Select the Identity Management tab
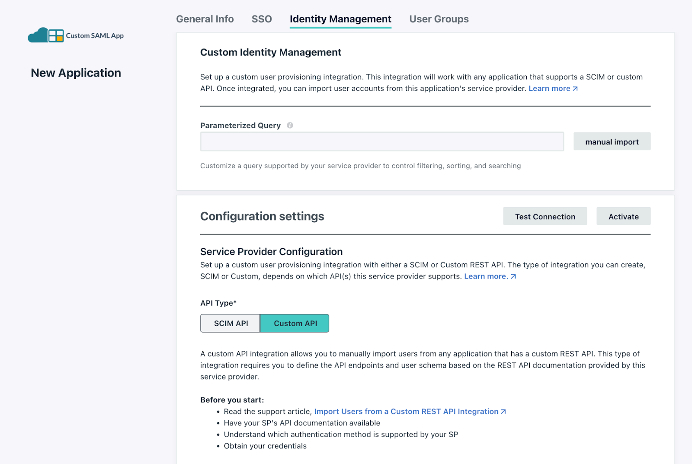 340,19
